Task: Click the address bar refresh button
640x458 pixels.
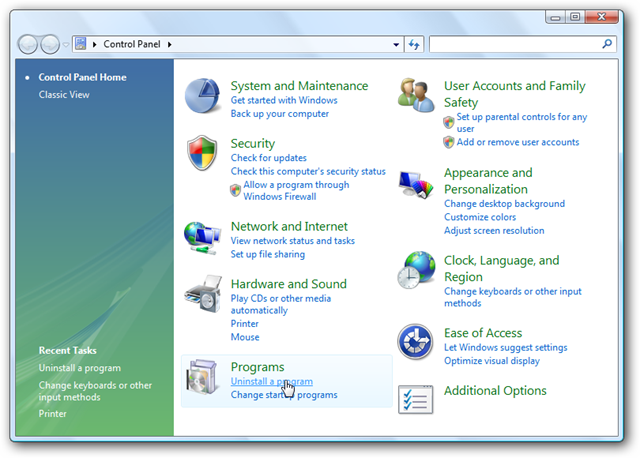Action: point(414,45)
